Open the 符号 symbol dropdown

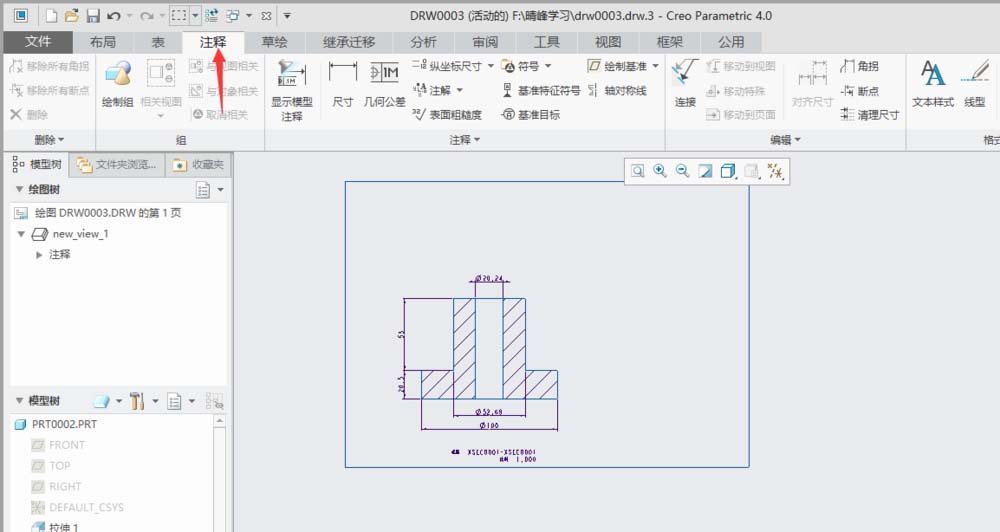(527, 66)
